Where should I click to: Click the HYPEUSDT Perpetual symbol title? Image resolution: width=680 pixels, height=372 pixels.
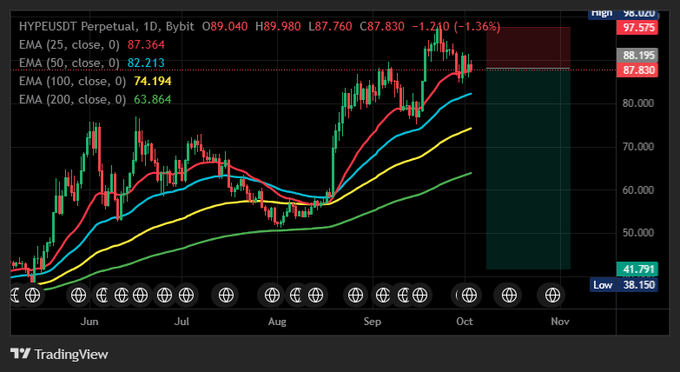tap(77, 26)
